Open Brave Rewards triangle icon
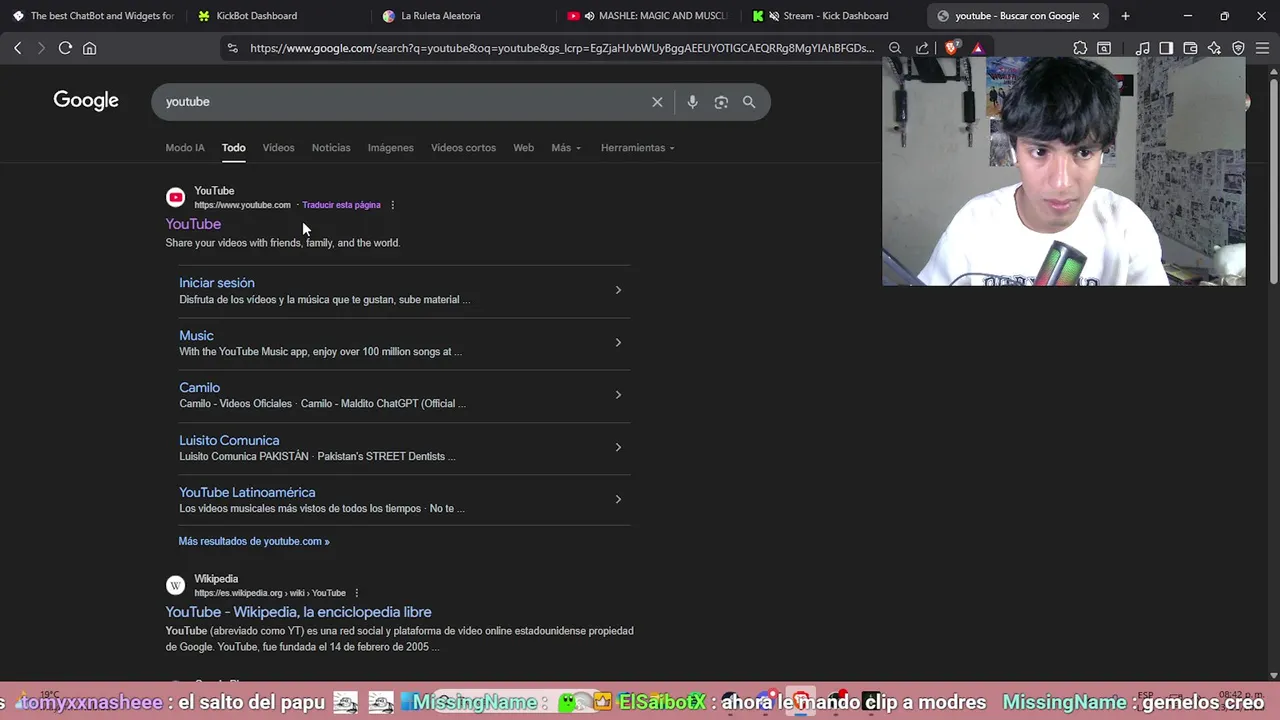Image resolution: width=1280 pixels, height=720 pixels. (x=978, y=48)
